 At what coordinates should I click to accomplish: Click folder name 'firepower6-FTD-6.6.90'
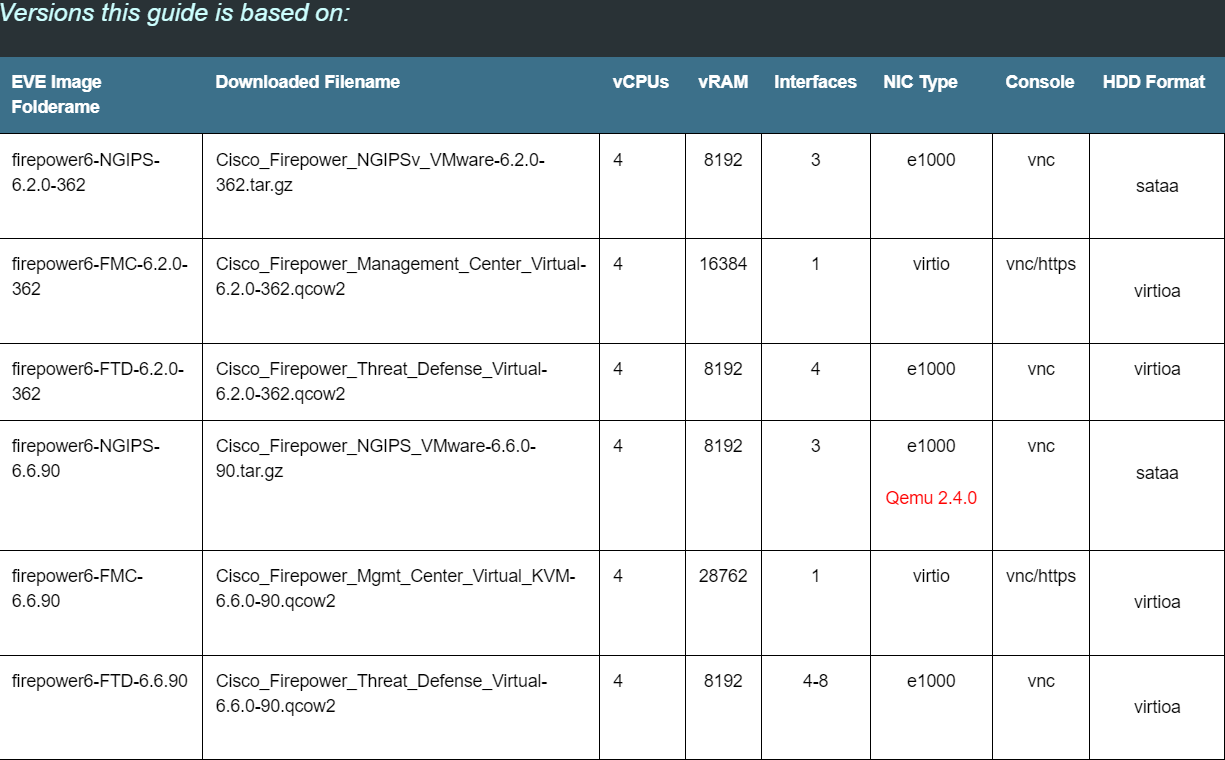100,681
